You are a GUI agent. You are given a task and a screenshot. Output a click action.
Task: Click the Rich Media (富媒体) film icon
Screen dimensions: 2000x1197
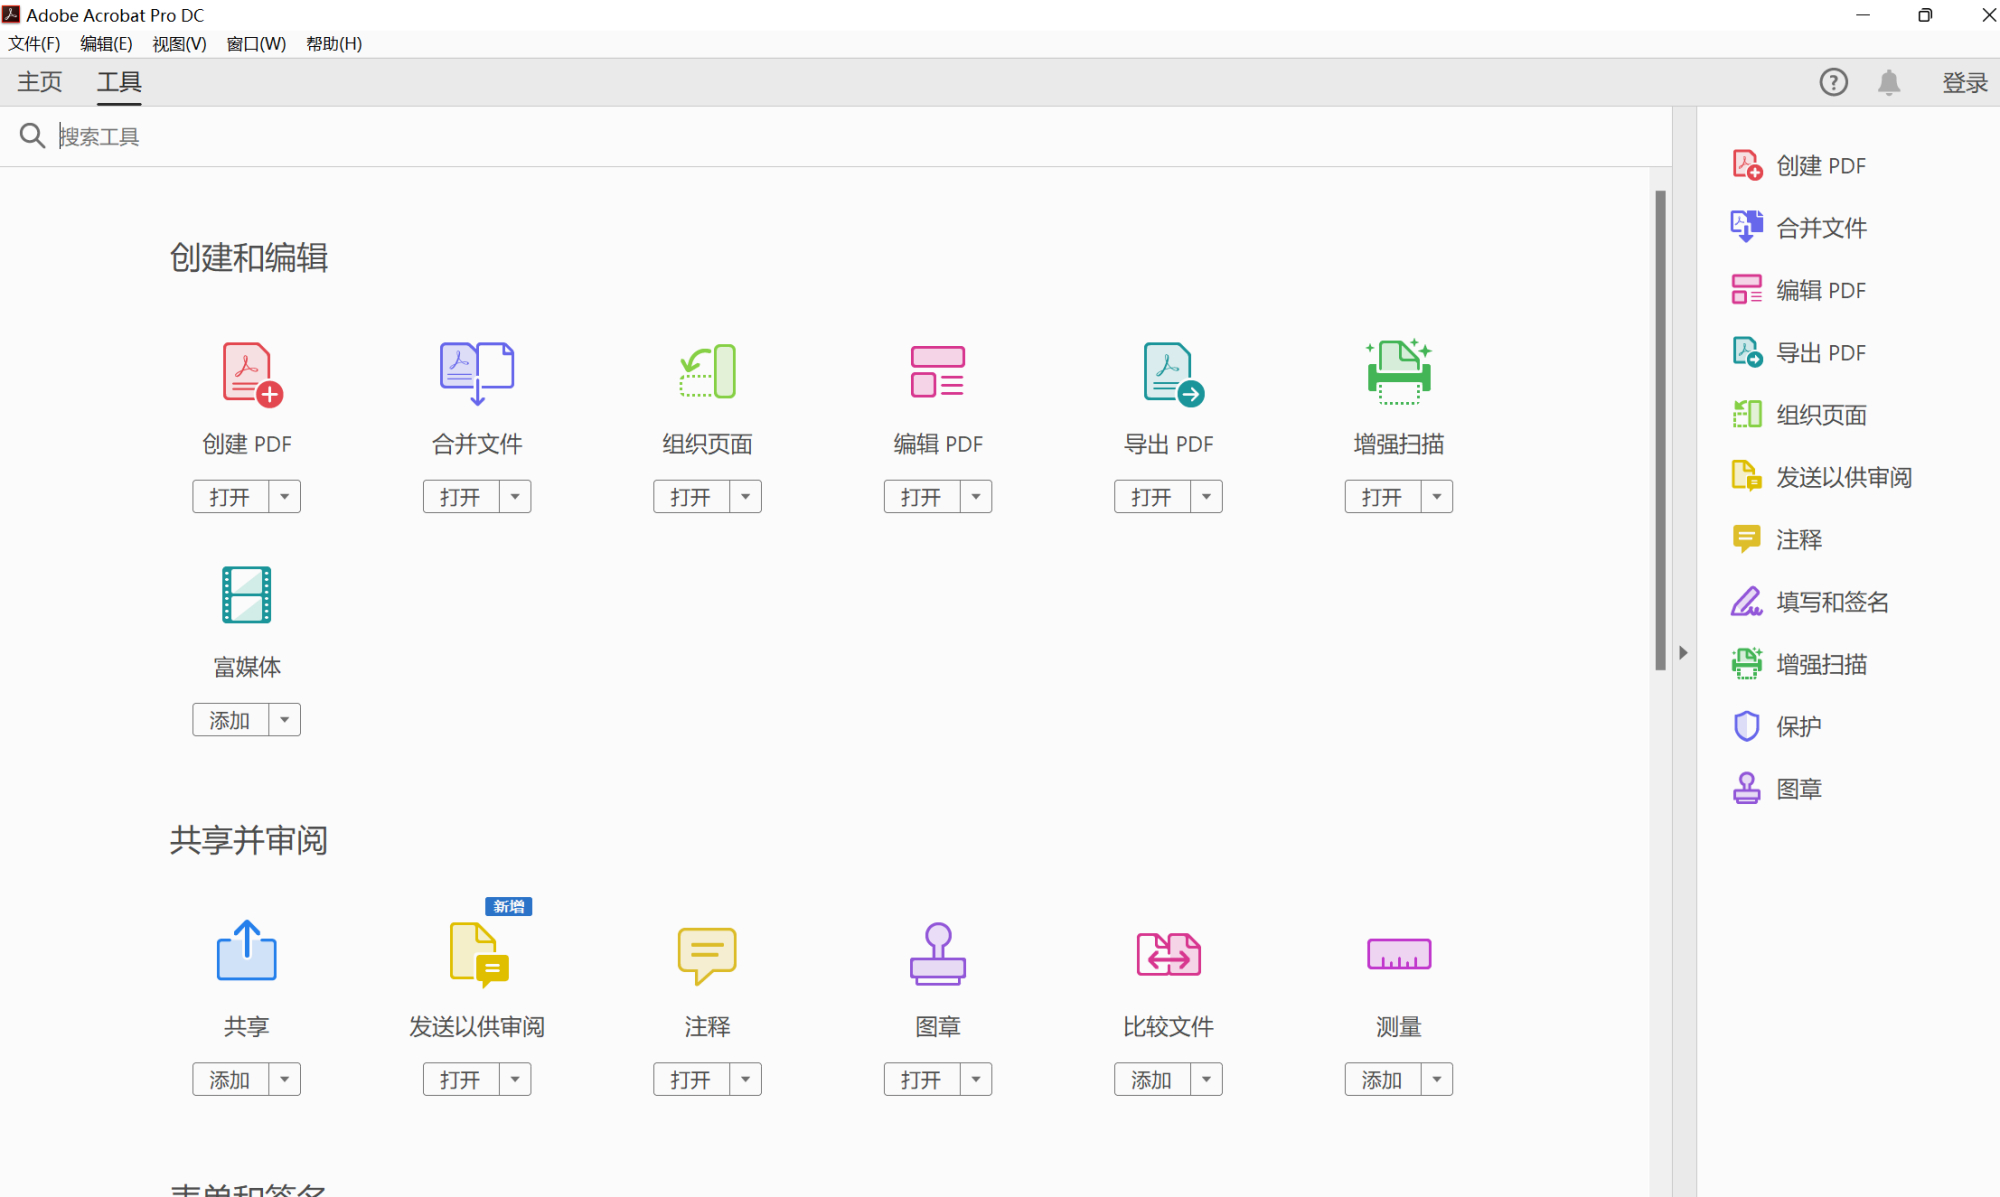point(246,595)
